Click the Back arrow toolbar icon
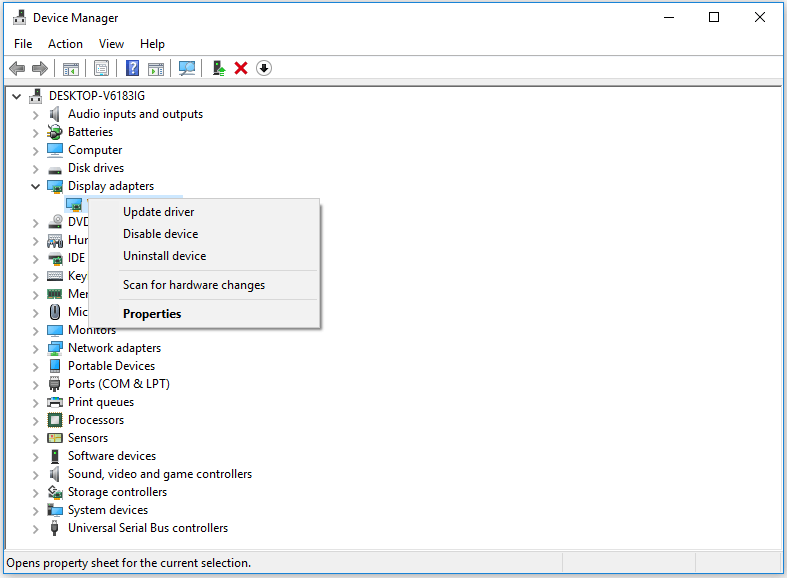The height and width of the screenshot is (578, 787). tap(17, 68)
